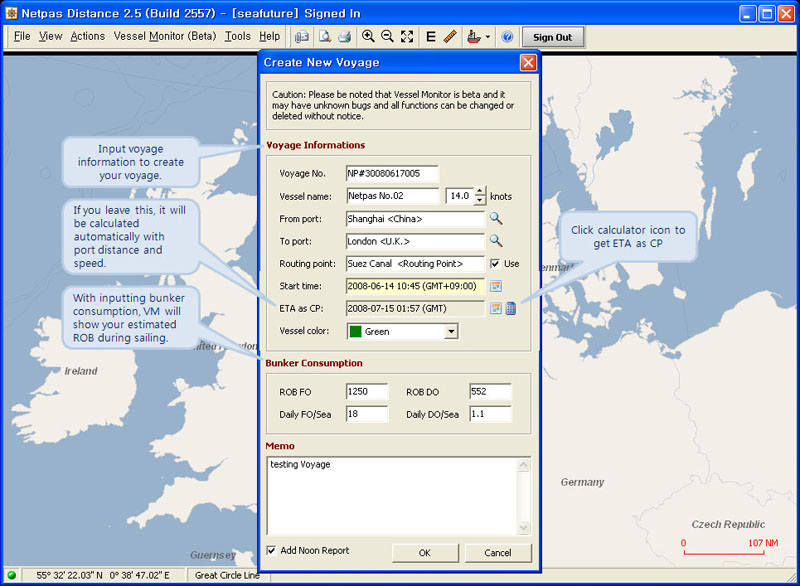Decrease vessel speed with the down arrow

(x=480, y=200)
